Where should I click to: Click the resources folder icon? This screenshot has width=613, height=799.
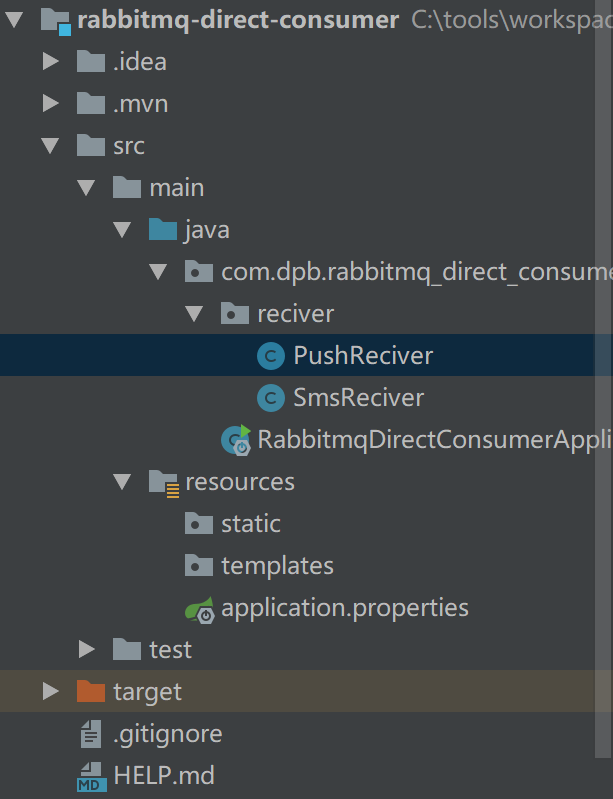pos(164,483)
